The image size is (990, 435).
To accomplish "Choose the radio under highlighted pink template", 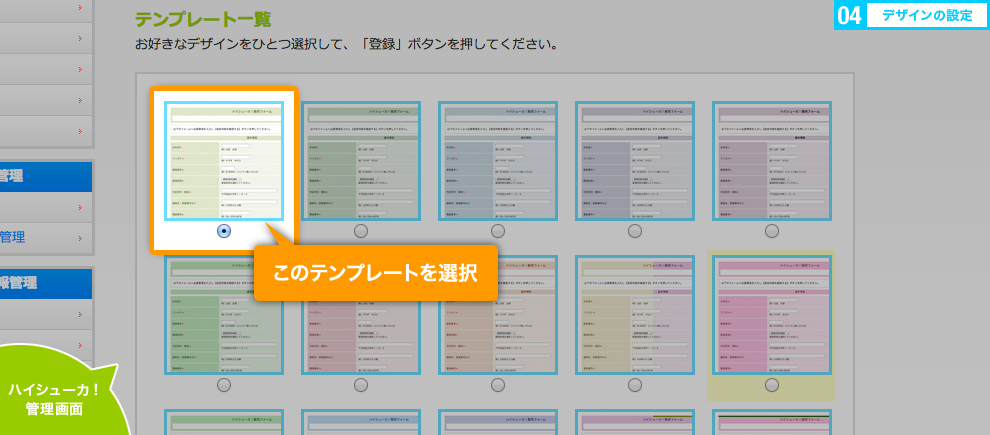I will (772, 385).
